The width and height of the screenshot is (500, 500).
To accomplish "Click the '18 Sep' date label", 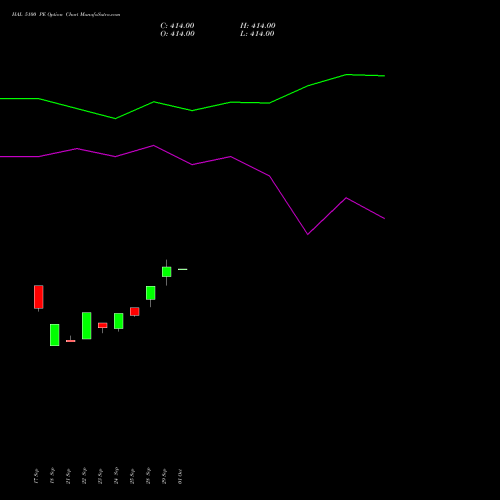I will (52, 476).
